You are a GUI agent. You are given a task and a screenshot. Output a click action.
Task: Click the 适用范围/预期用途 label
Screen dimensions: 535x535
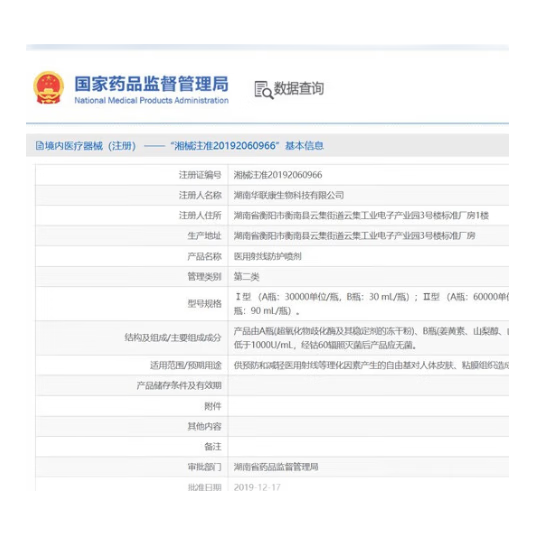tap(186, 365)
